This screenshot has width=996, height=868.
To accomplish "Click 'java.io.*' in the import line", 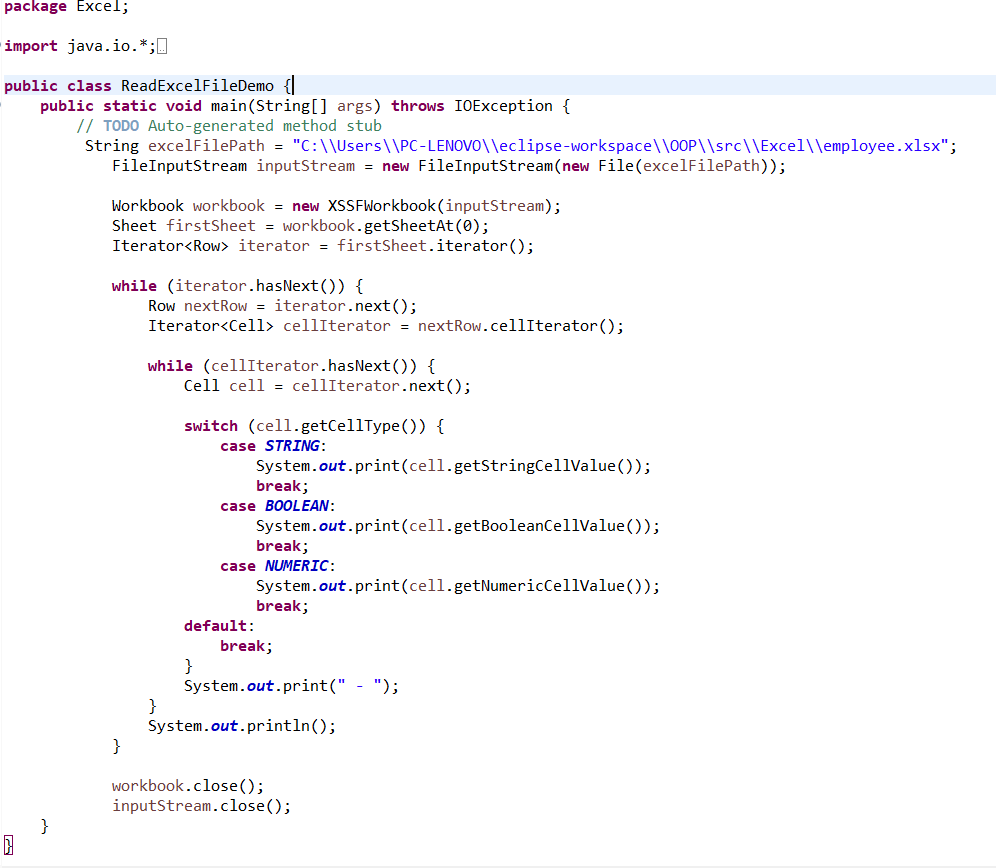I will [x=108, y=46].
